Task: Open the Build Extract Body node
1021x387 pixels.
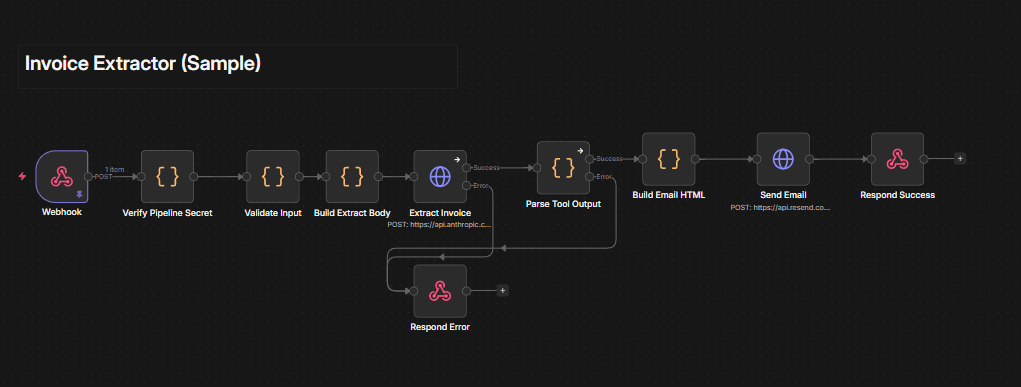Action: pos(352,176)
